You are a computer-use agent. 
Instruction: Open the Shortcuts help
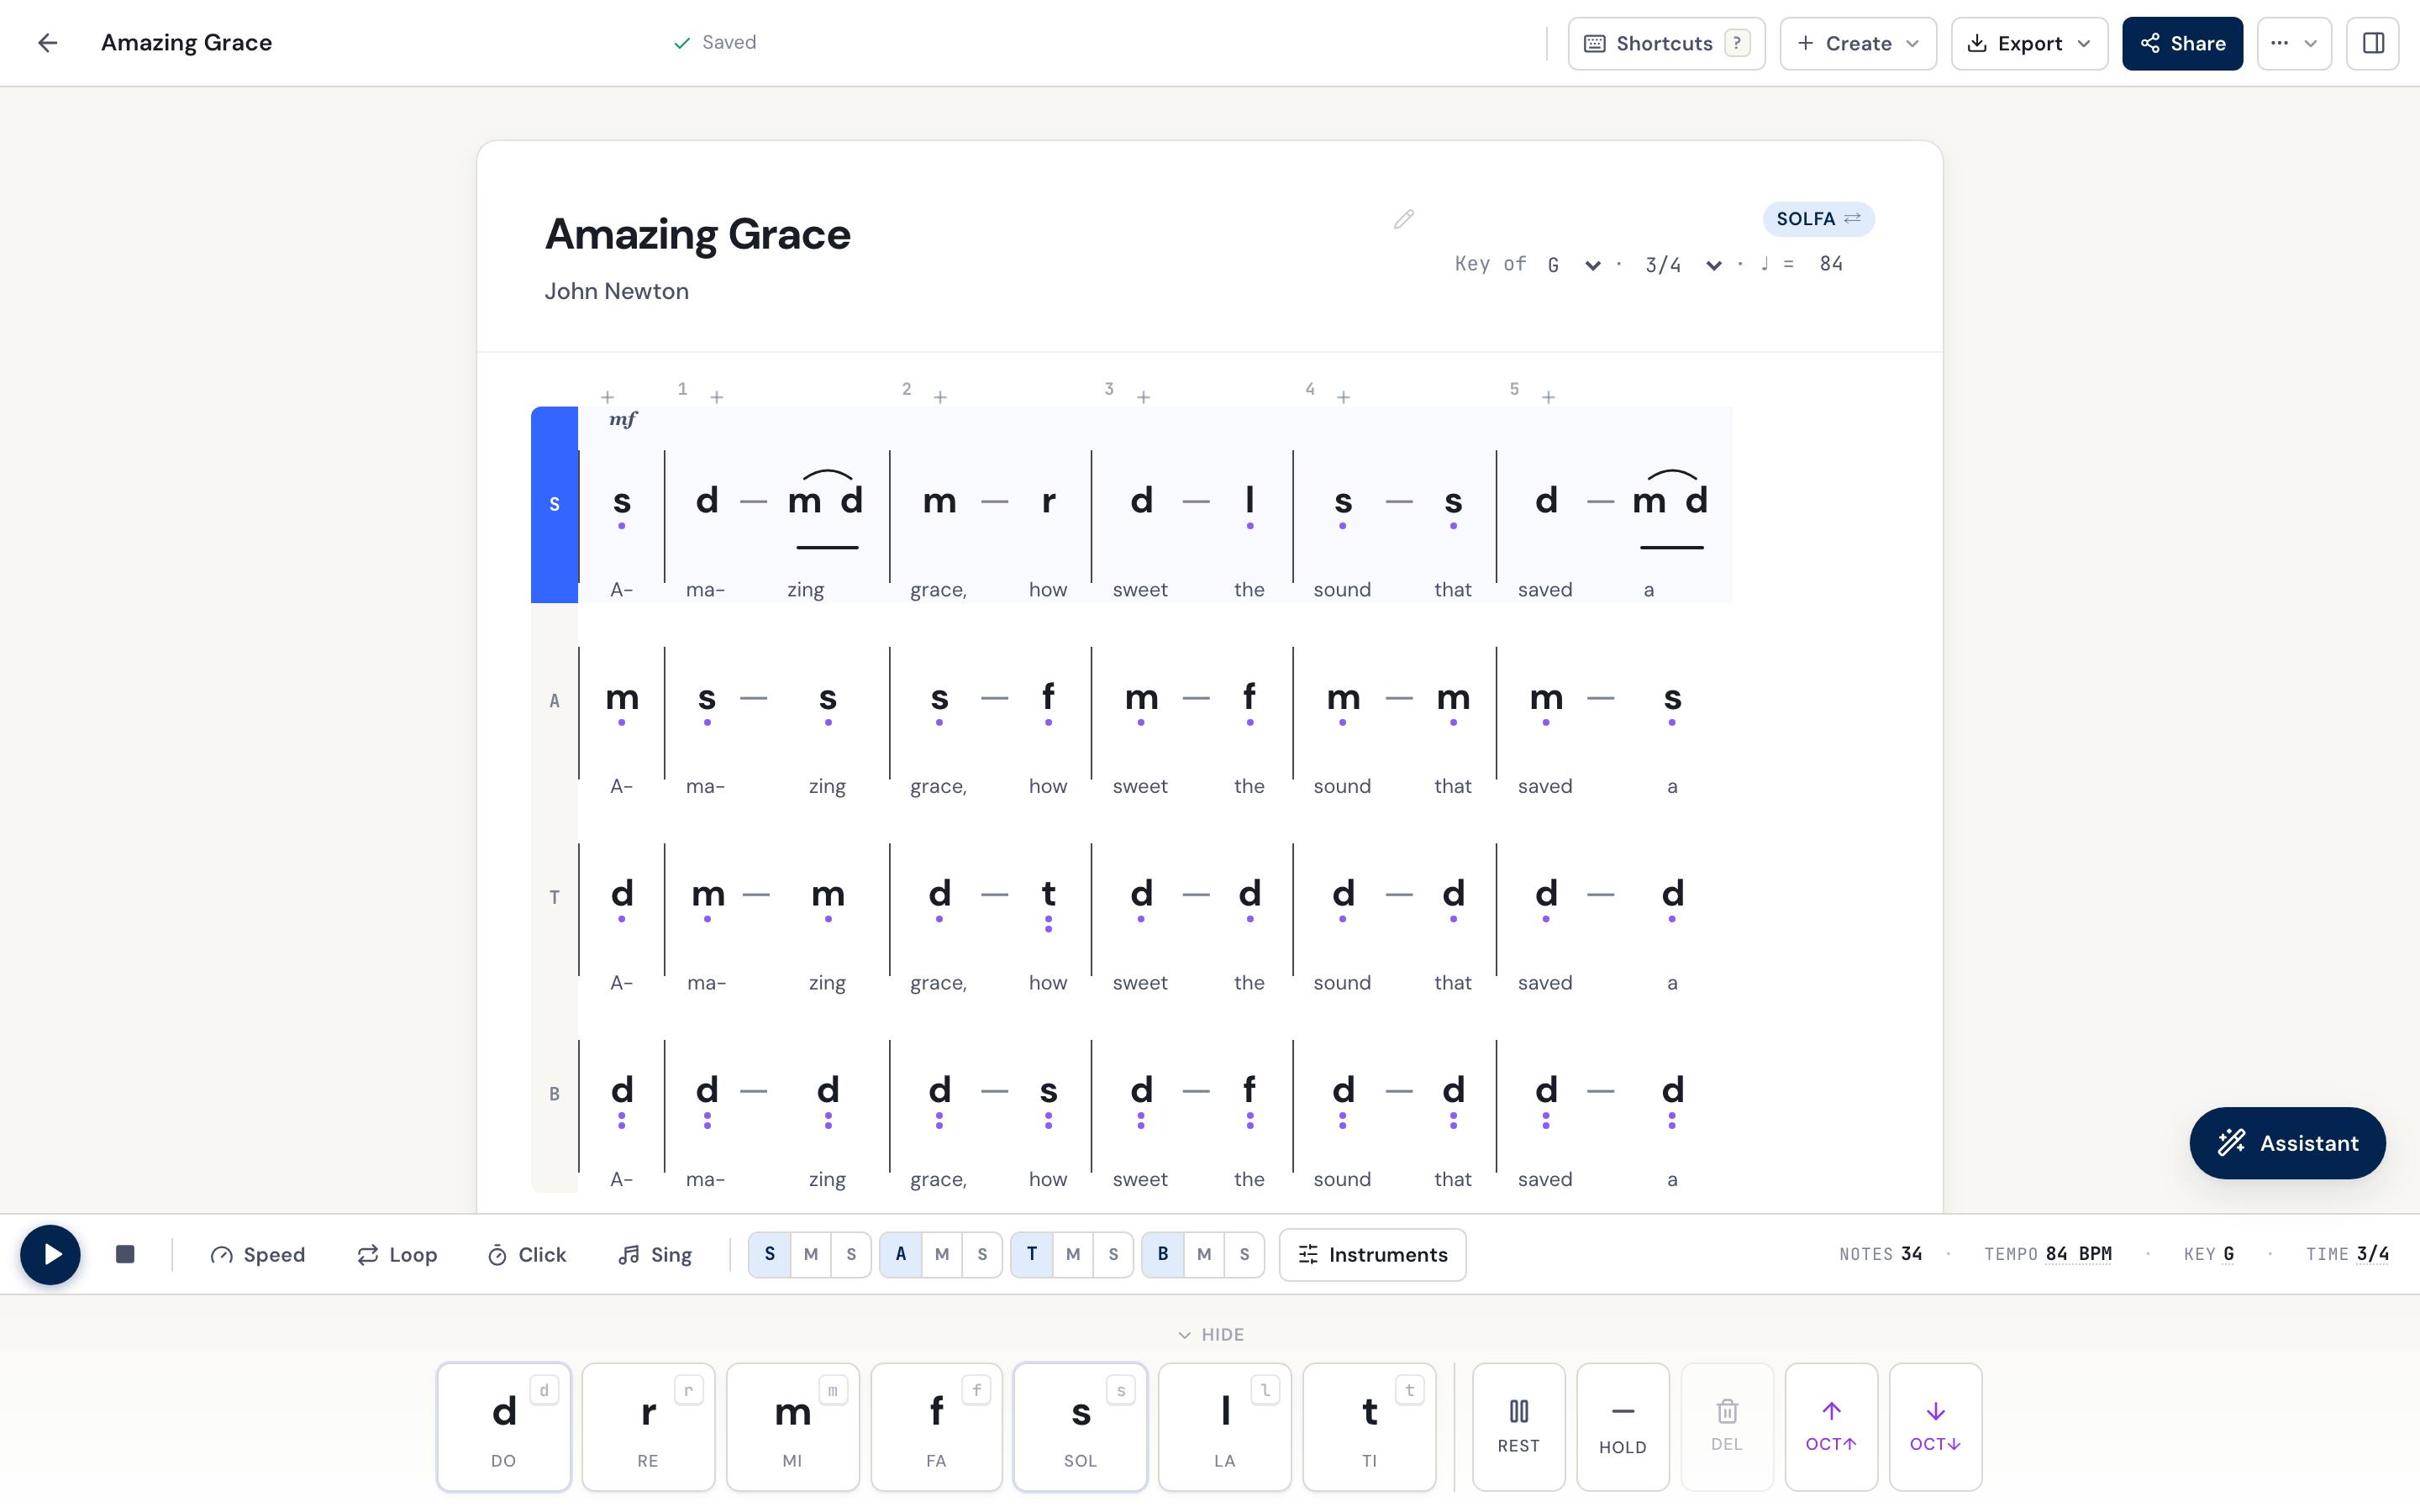point(1666,43)
